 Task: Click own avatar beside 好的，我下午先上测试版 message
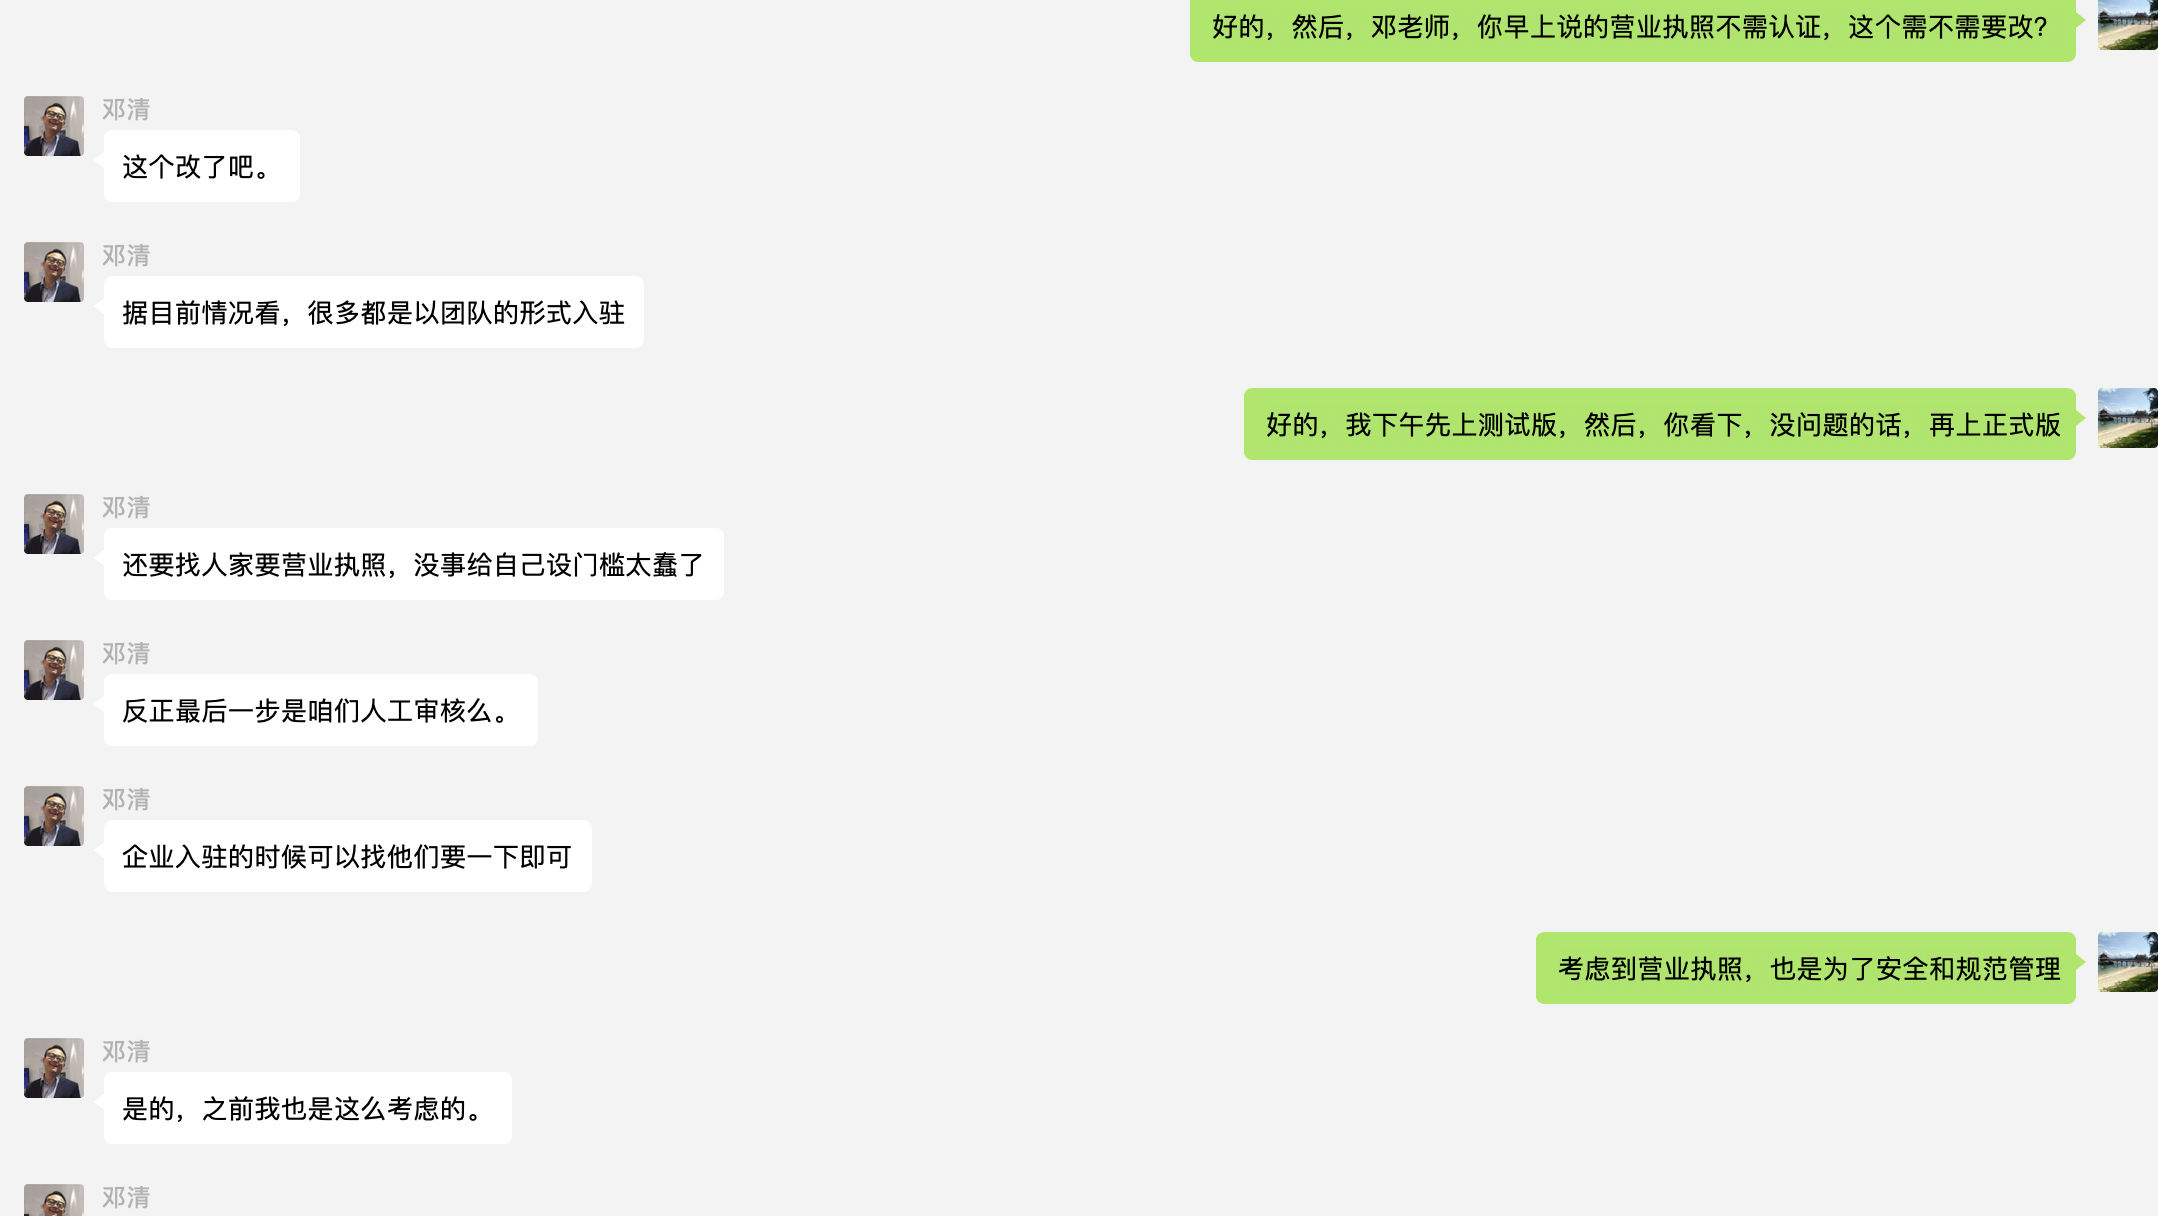click(x=2128, y=418)
